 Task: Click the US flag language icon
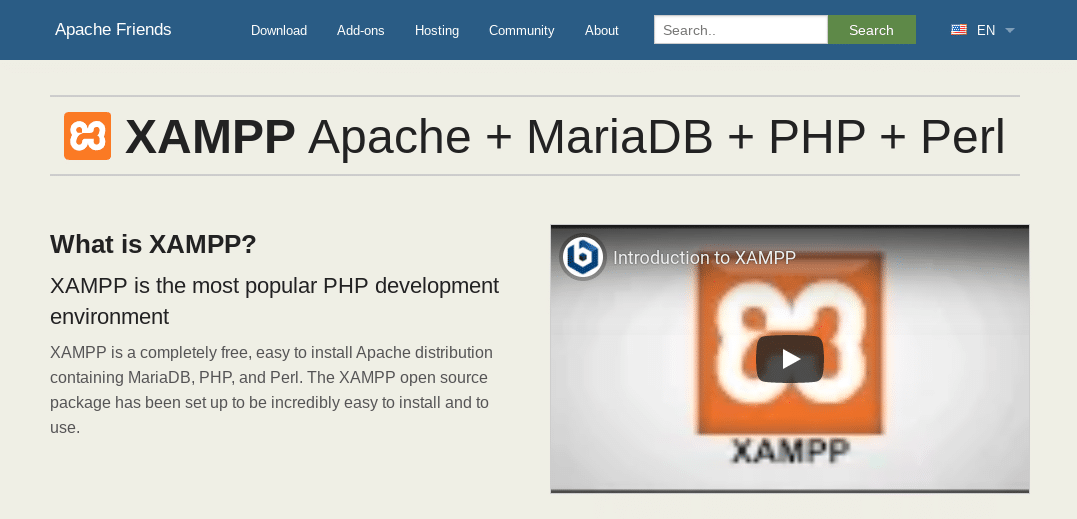(x=958, y=30)
